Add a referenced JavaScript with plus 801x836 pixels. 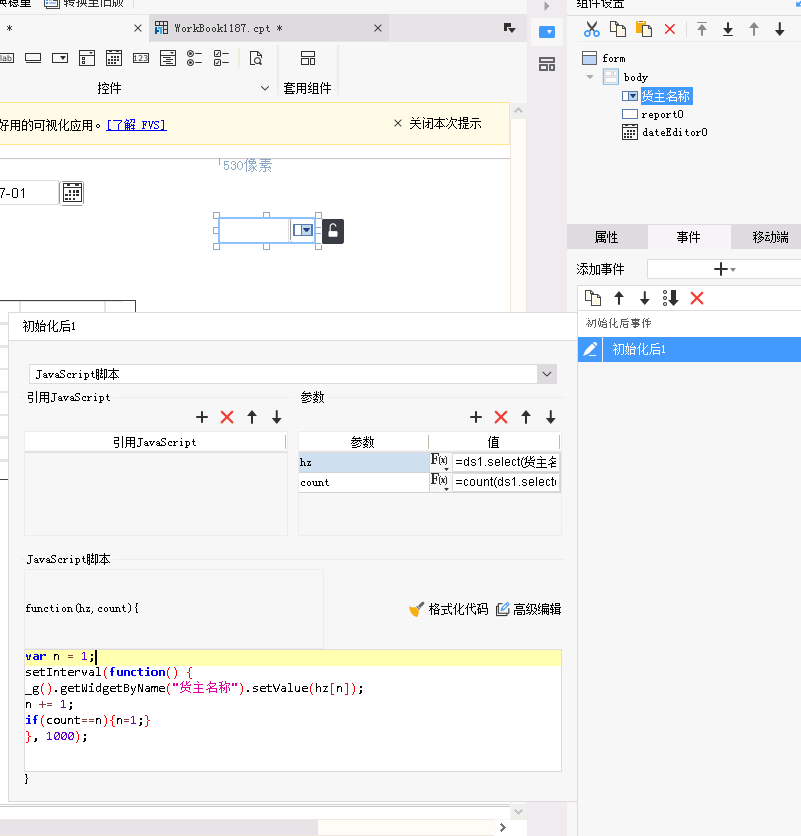(x=202, y=417)
